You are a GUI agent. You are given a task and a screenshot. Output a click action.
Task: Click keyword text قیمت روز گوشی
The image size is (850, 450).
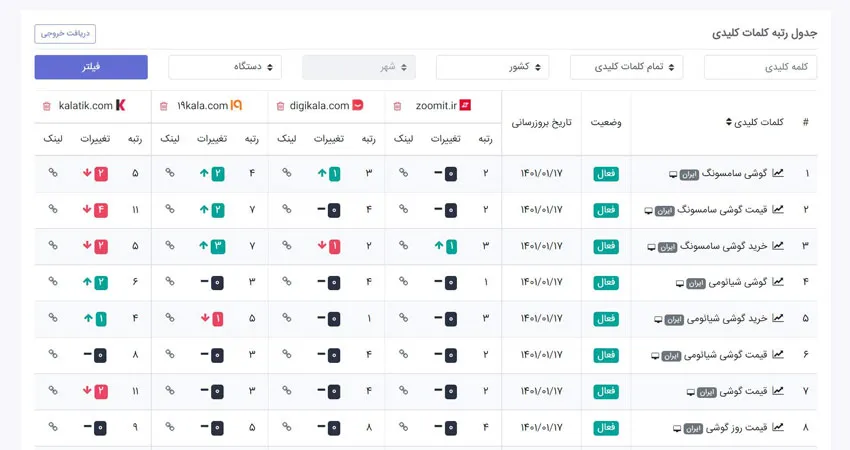coord(736,427)
